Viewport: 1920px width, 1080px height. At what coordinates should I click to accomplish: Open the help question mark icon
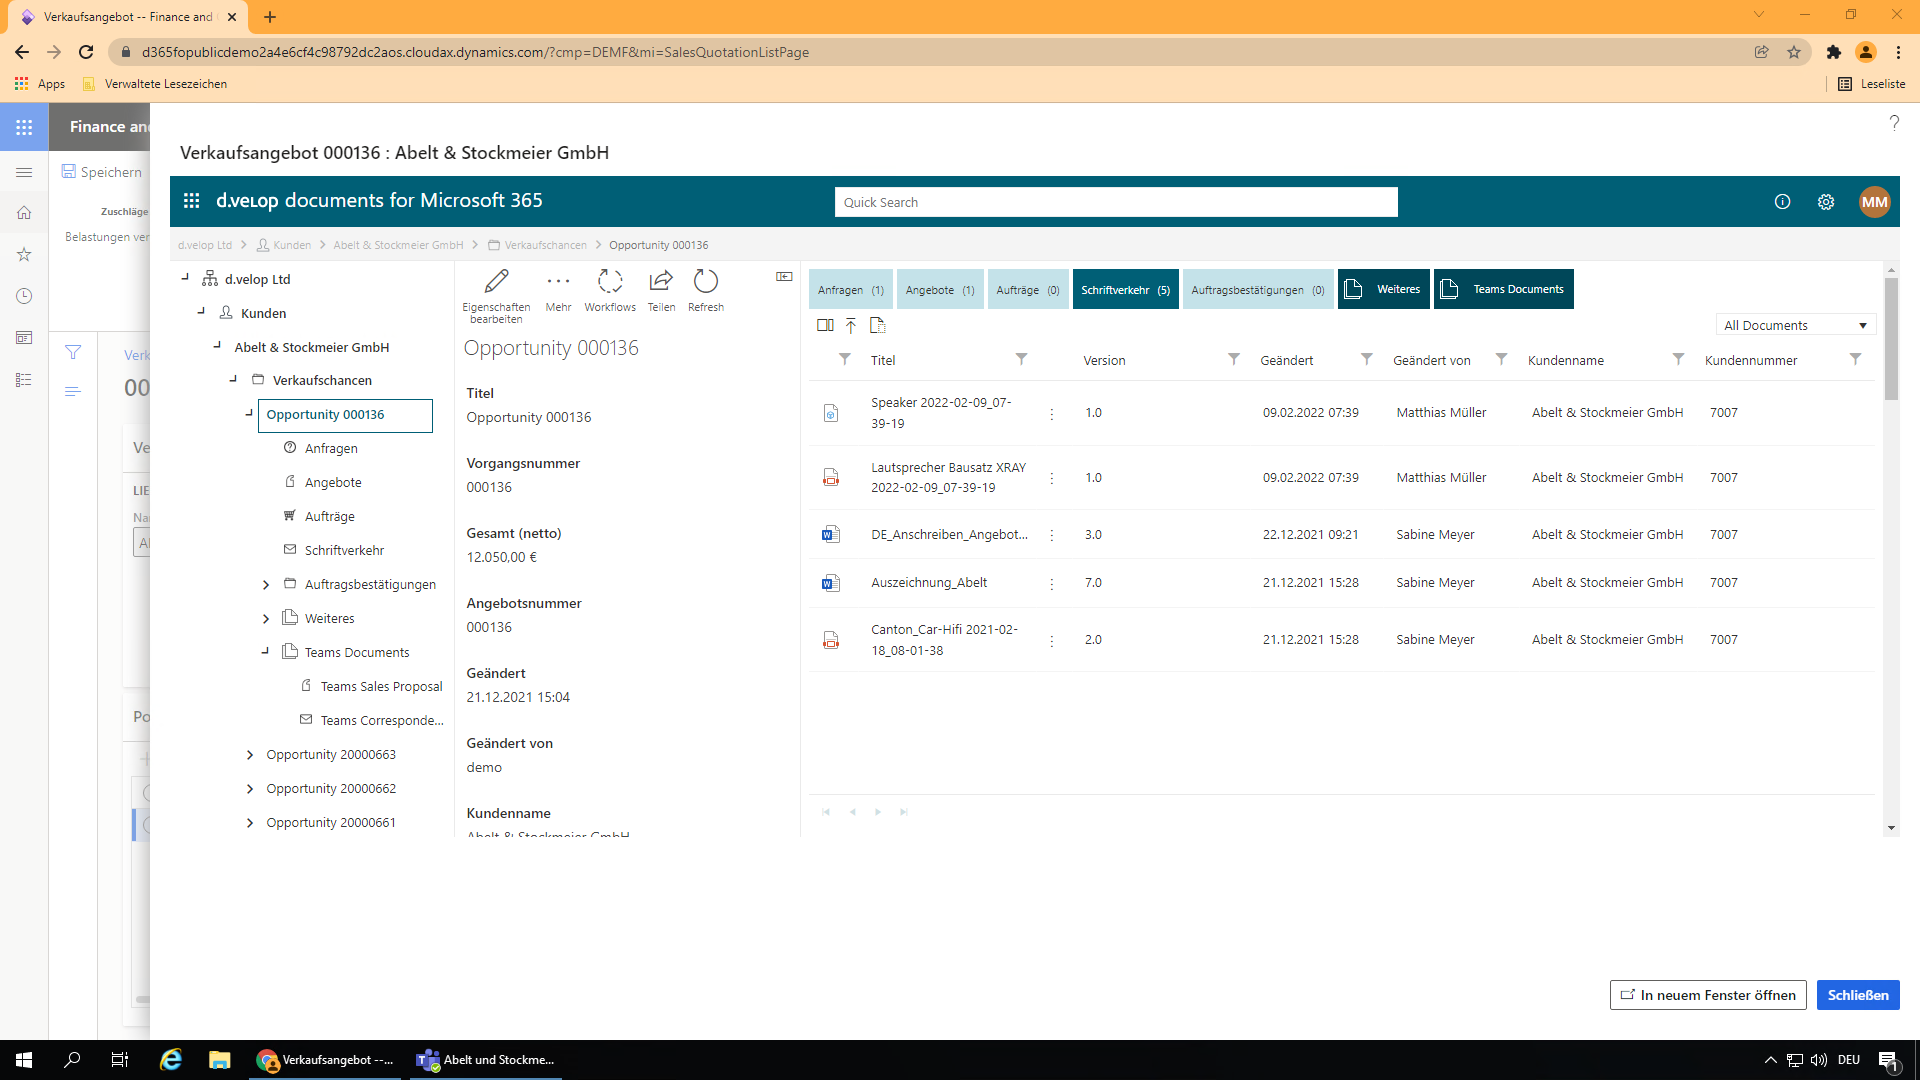(1894, 123)
